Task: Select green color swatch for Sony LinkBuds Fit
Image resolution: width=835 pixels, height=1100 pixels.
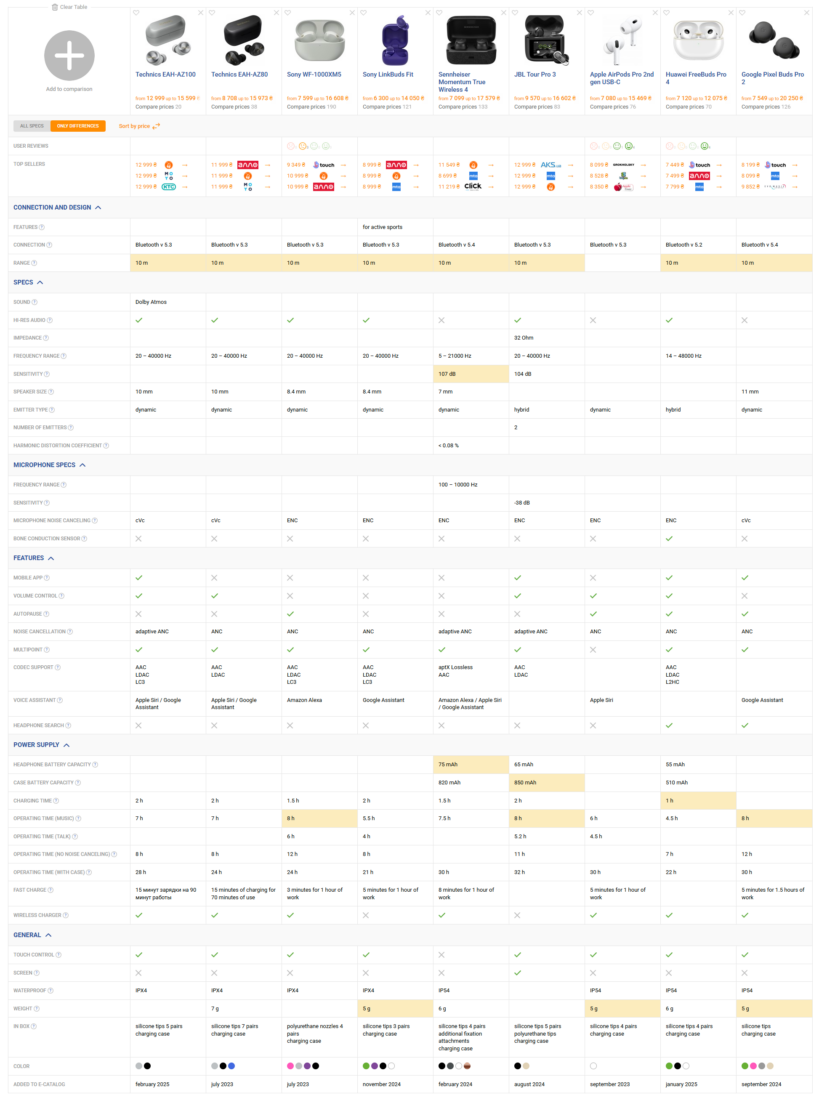Action: (366, 1066)
